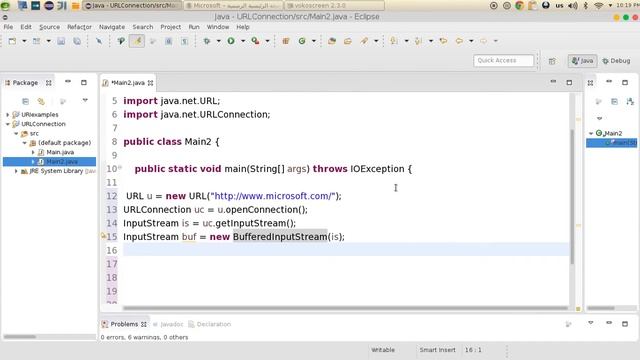Click the warning marker on line 15
The width and height of the screenshot is (640, 360).
click(103, 236)
